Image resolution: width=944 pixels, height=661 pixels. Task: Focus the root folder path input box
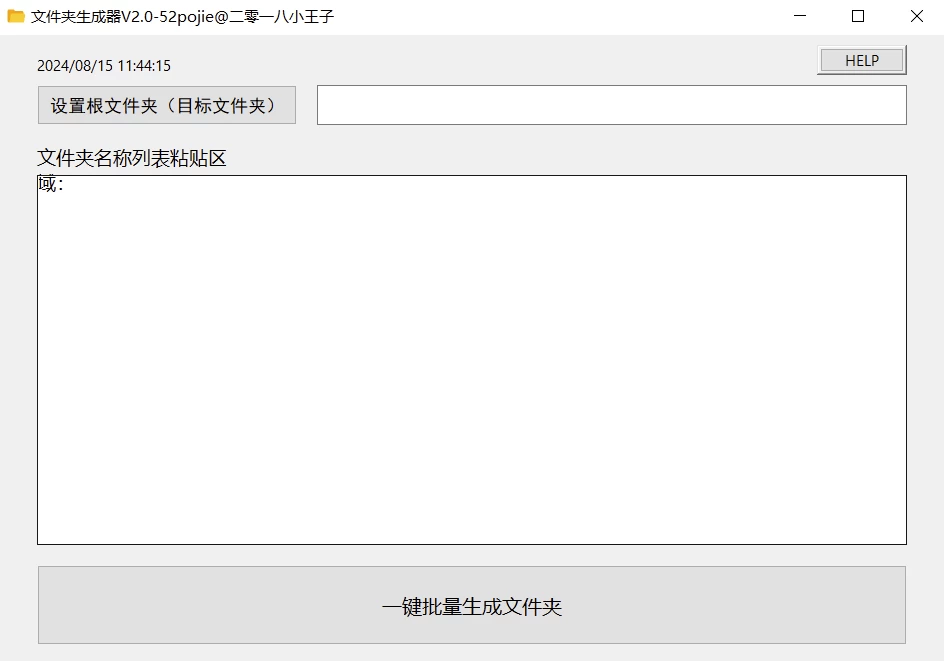click(x=611, y=105)
